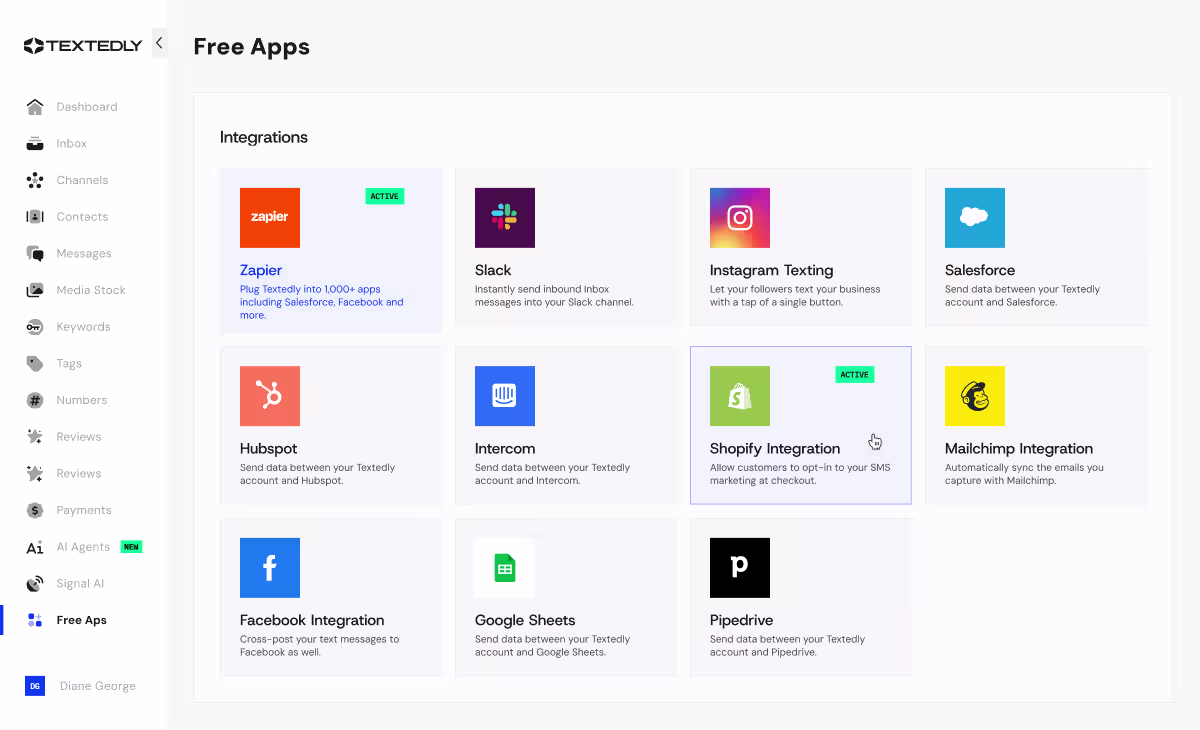Viewport: 1200px width, 730px height.
Task: Open Instagram Texting title
Action: click(771, 270)
